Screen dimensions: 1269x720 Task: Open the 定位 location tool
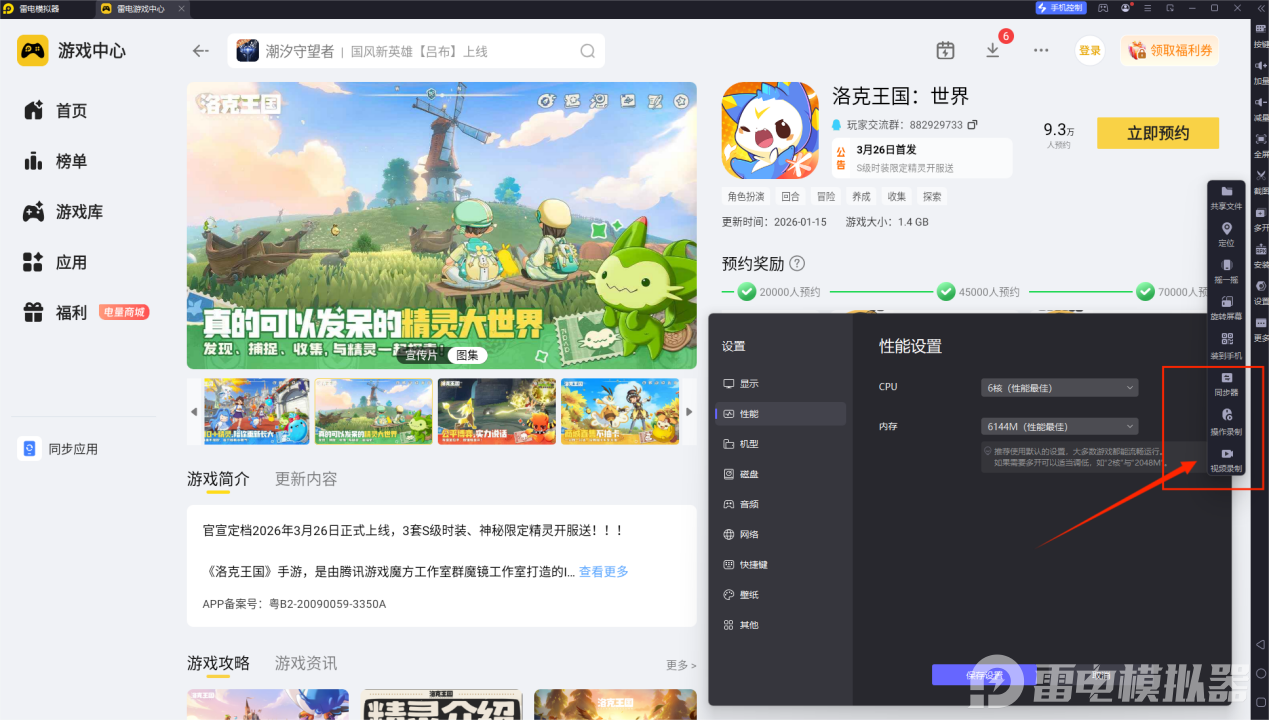point(1226,234)
